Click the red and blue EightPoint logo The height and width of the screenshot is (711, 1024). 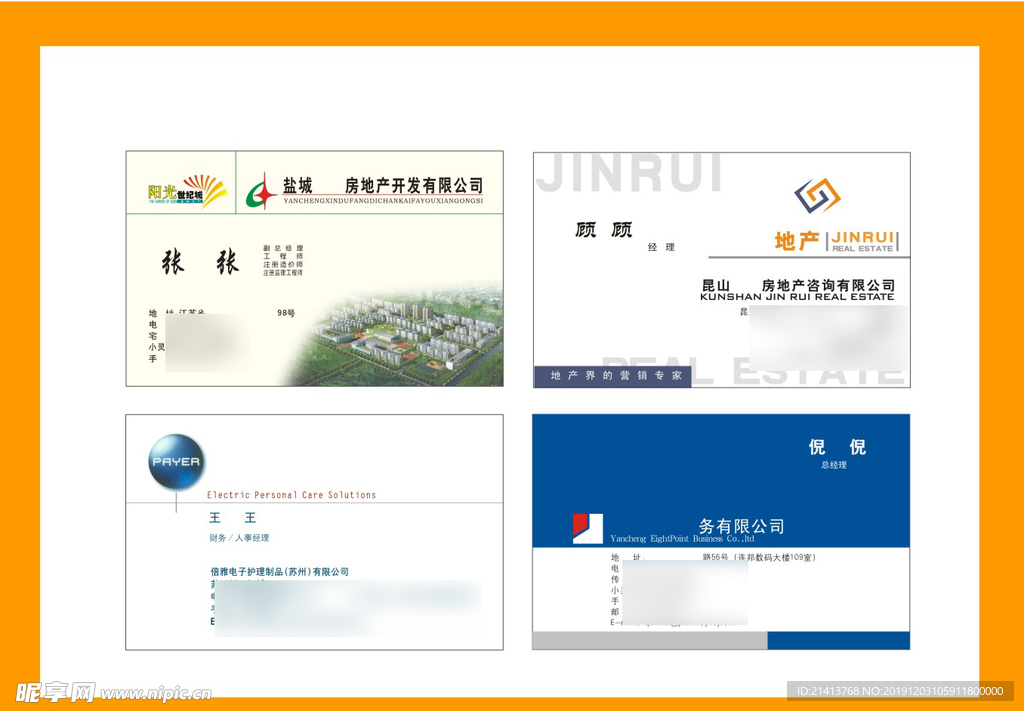587,528
